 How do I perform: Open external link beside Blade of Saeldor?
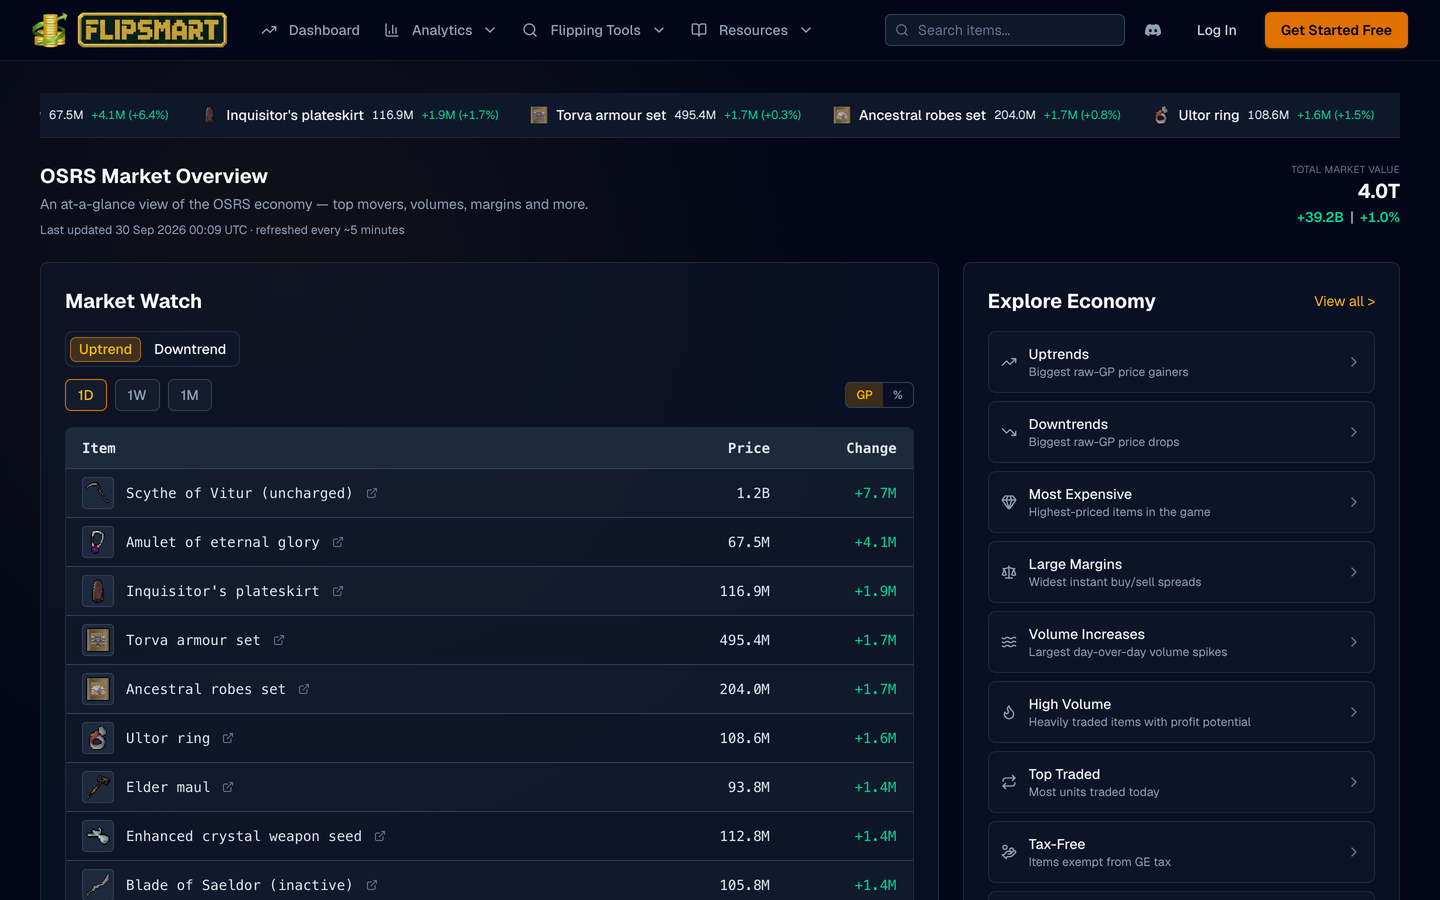coord(372,885)
